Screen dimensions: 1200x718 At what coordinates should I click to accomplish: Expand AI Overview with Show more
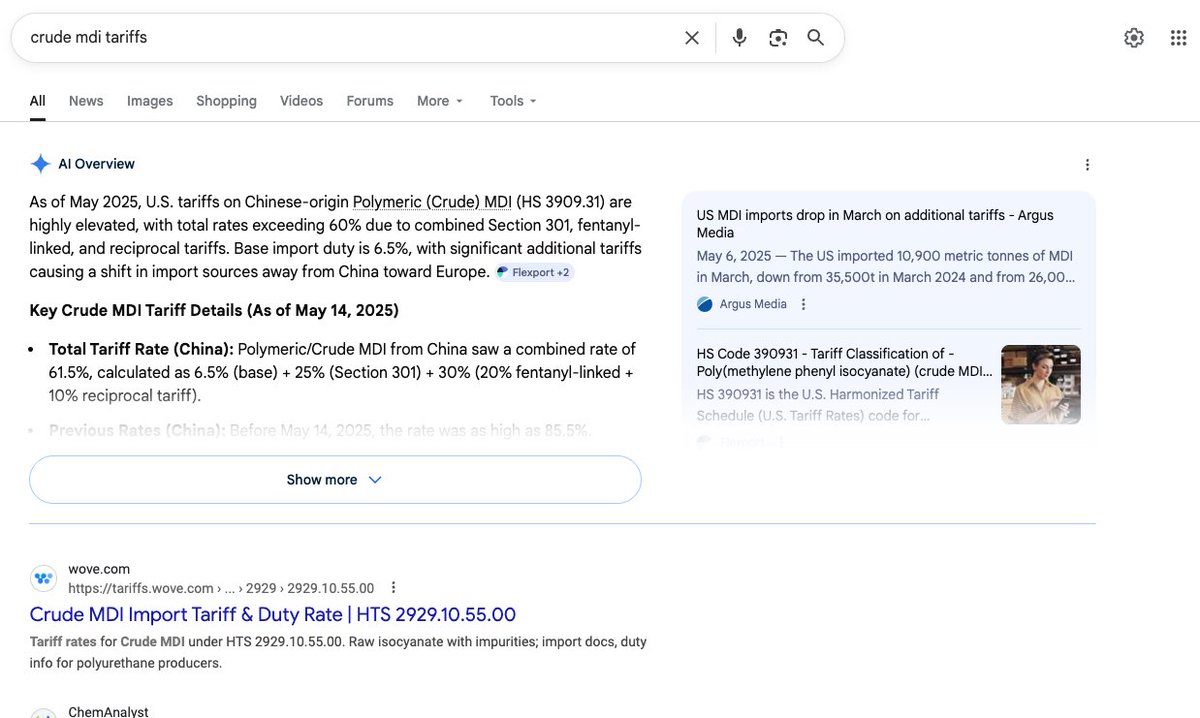click(x=335, y=480)
